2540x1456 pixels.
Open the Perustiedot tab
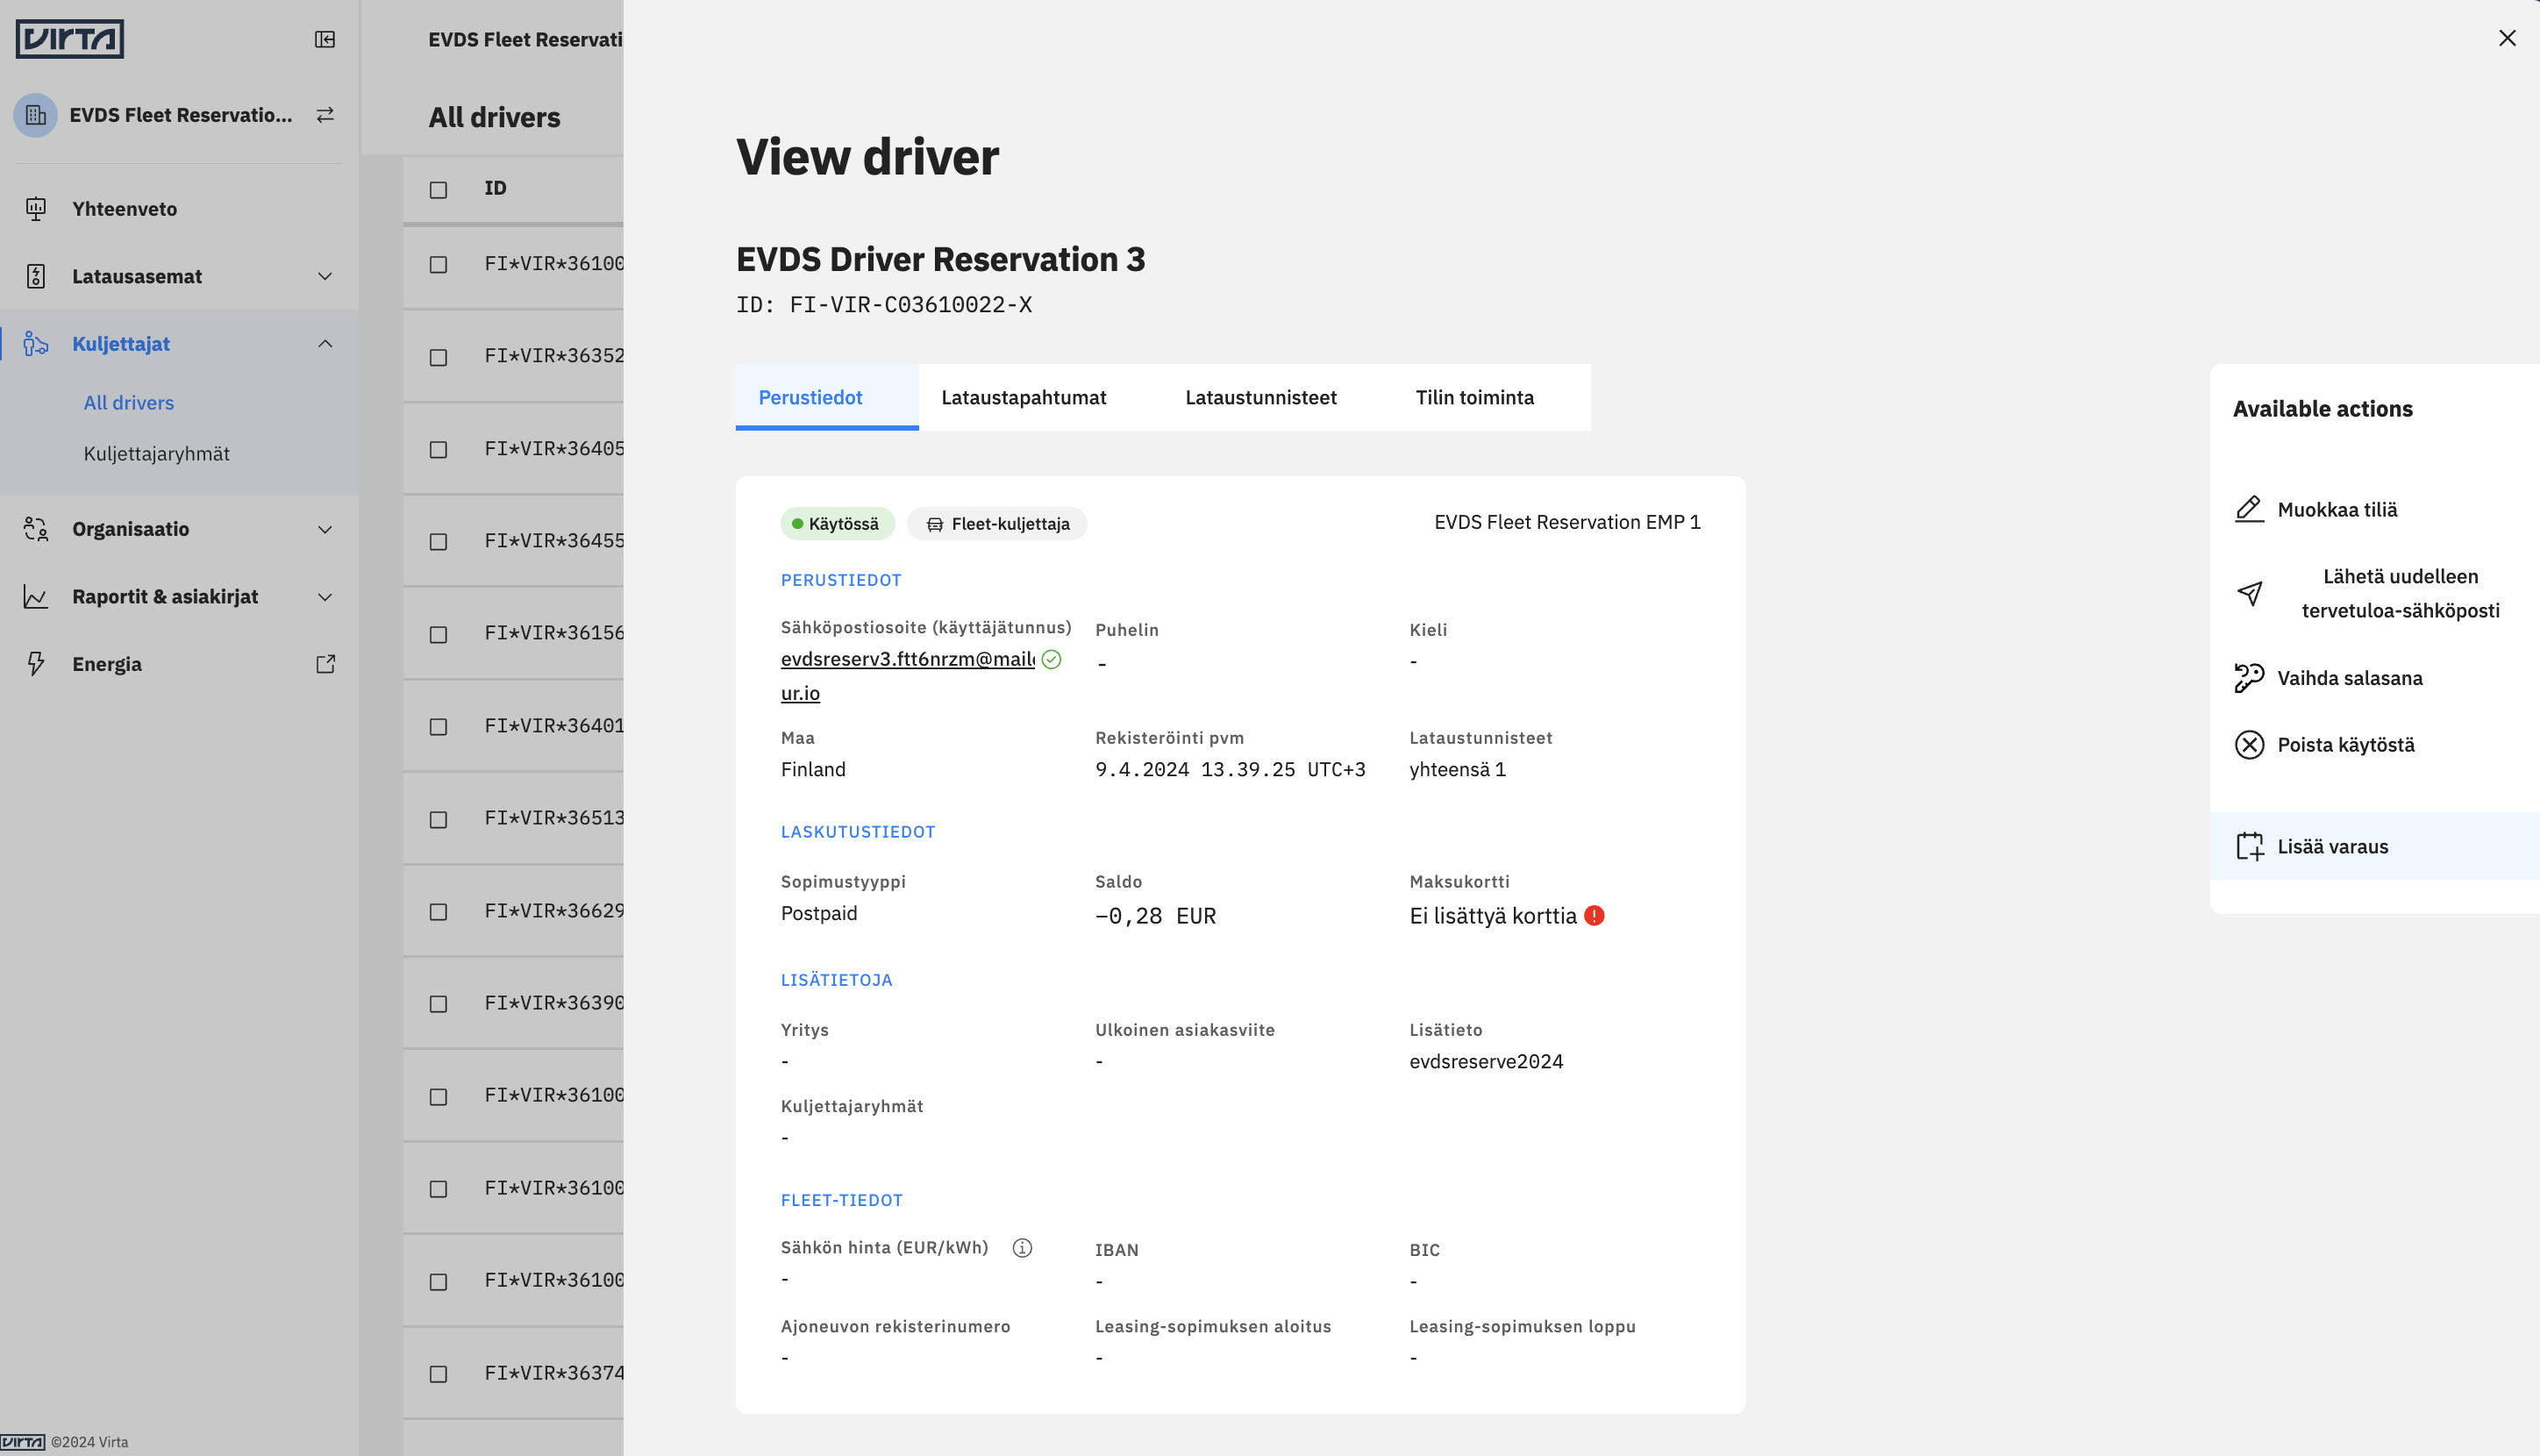coord(826,397)
